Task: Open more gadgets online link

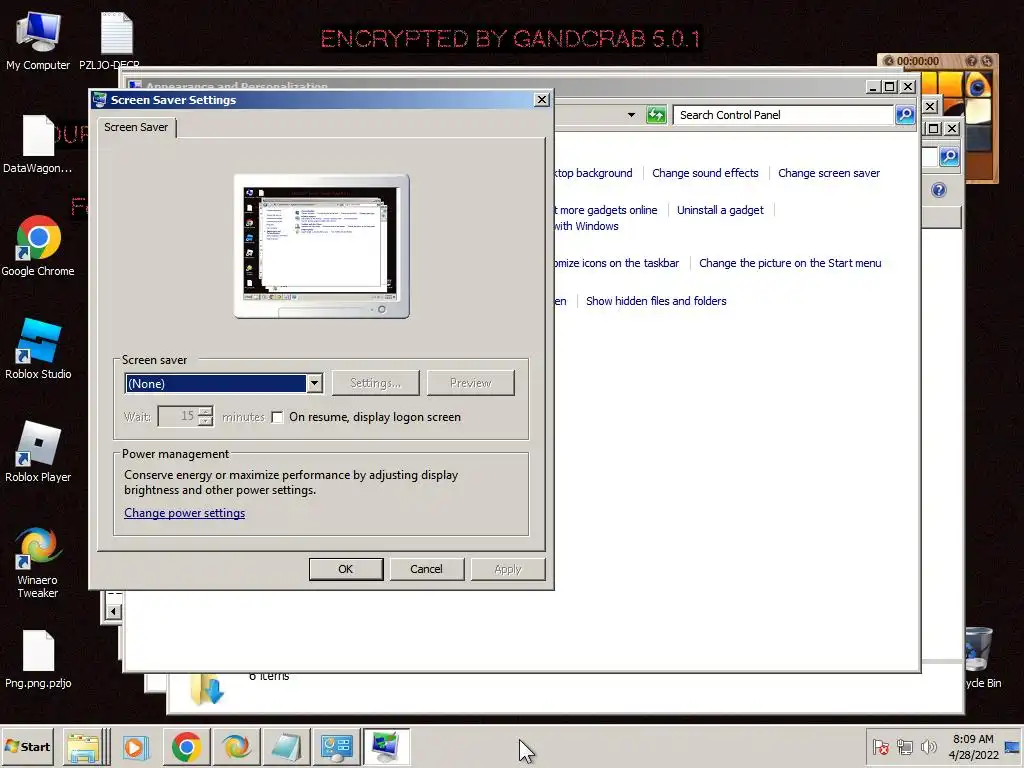Action: pyautogui.click(x=606, y=210)
